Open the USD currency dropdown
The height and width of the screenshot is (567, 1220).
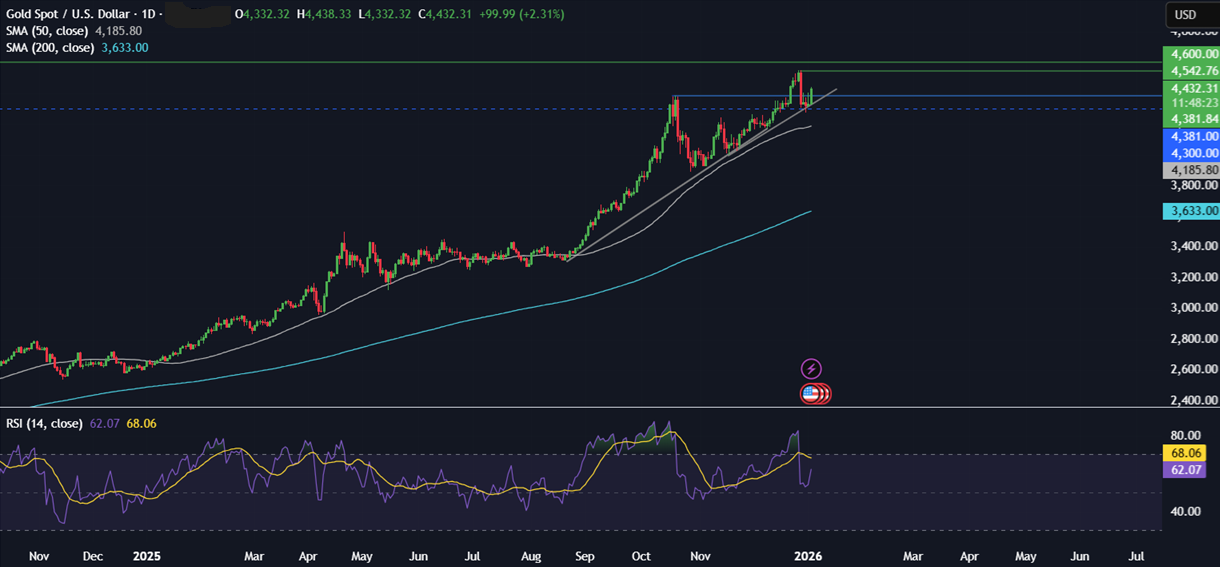click(x=1185, y=15)
